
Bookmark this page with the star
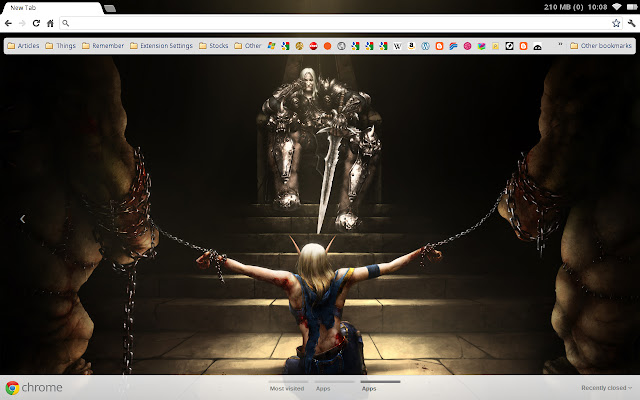coord(616,23)
